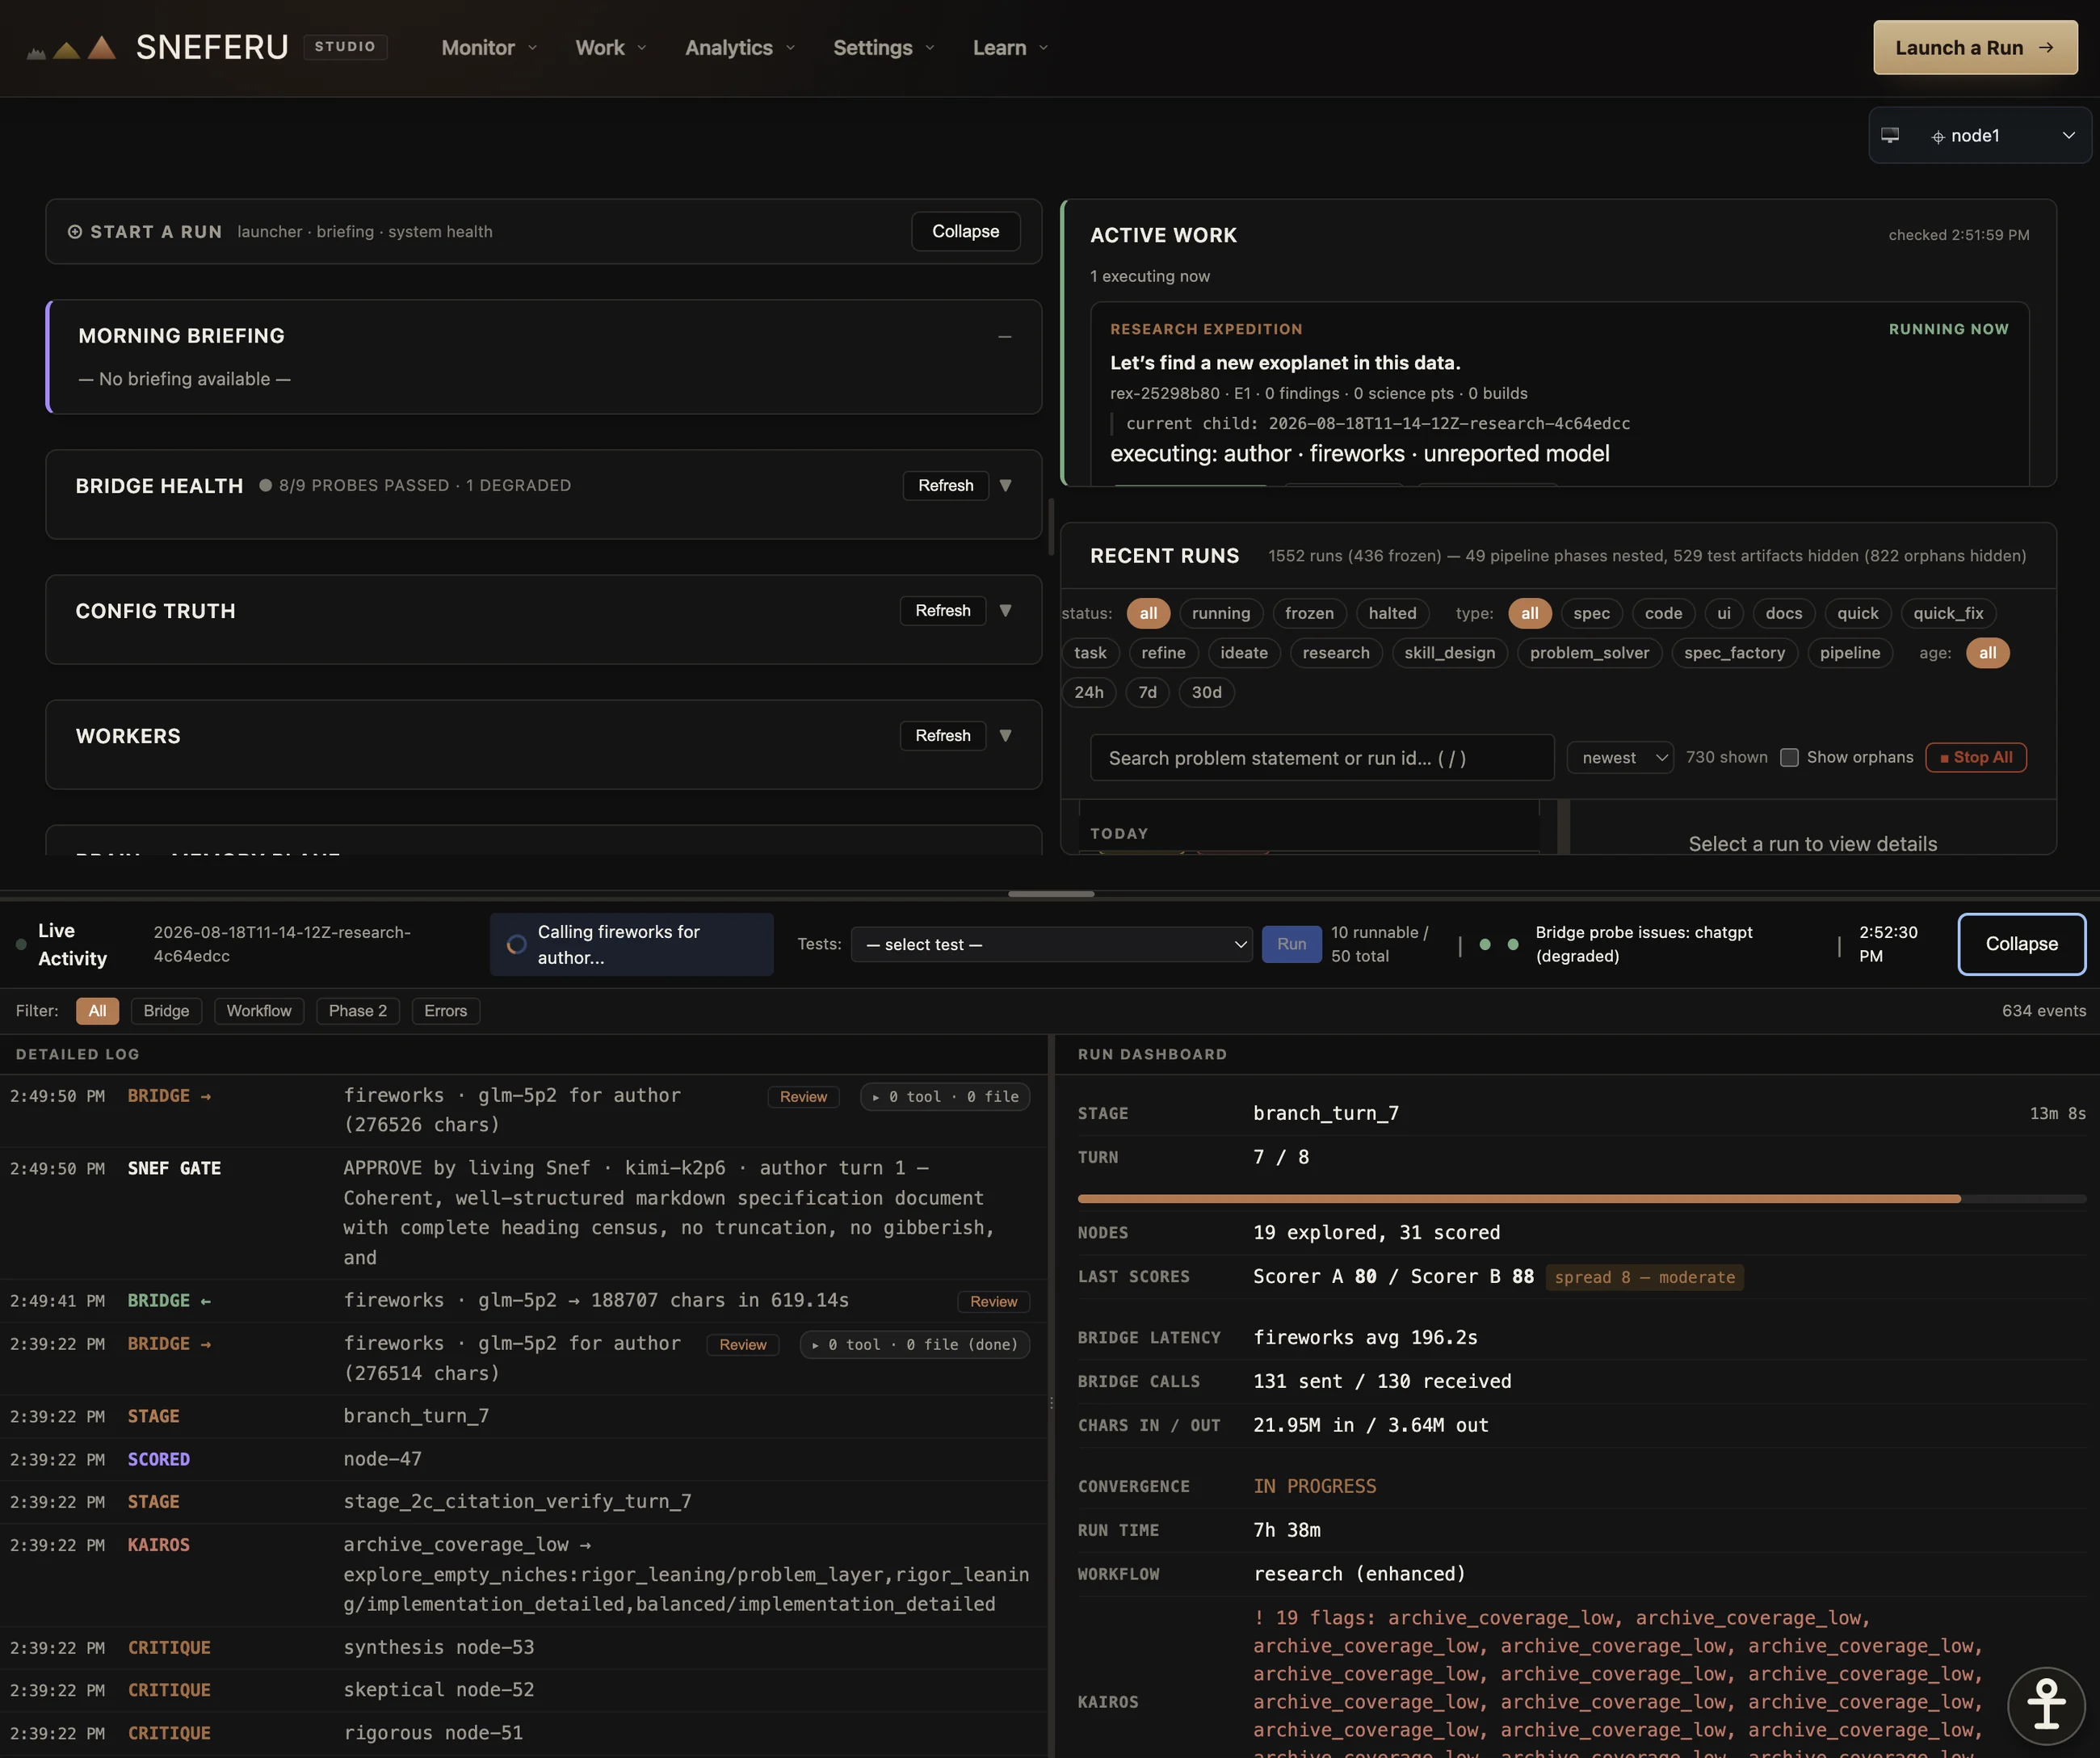Open the Work menu
The width and height of the screenshot is (2100, 1758).
(x=610, y=47)
